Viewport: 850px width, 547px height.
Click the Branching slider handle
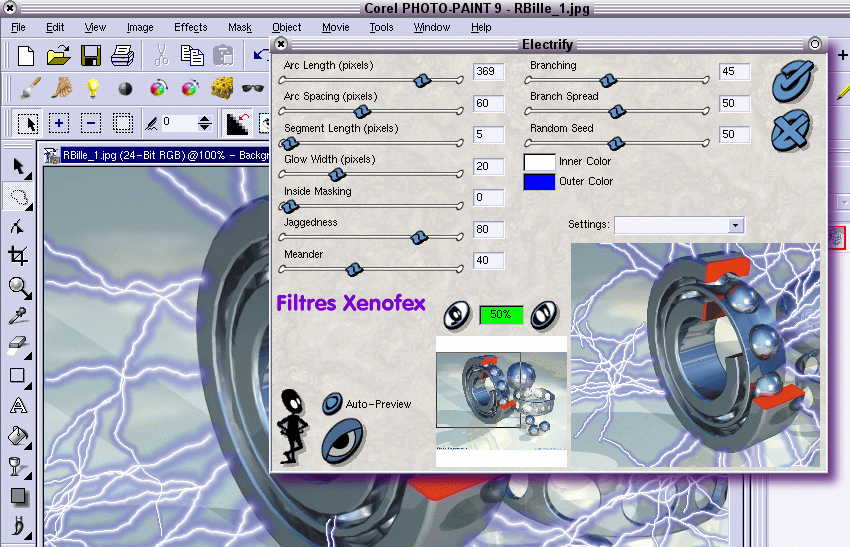click(x=608, y=81)
